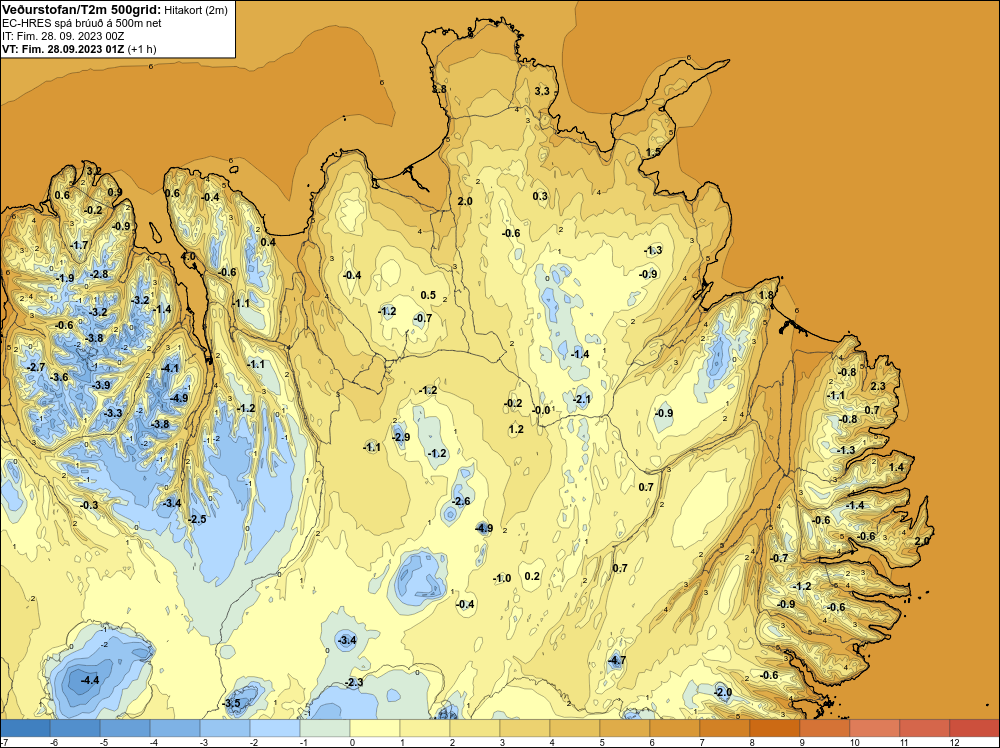Screen dimensions: 1000x748
Task: Click the legend tick label -7
Action: pos(4,742)
